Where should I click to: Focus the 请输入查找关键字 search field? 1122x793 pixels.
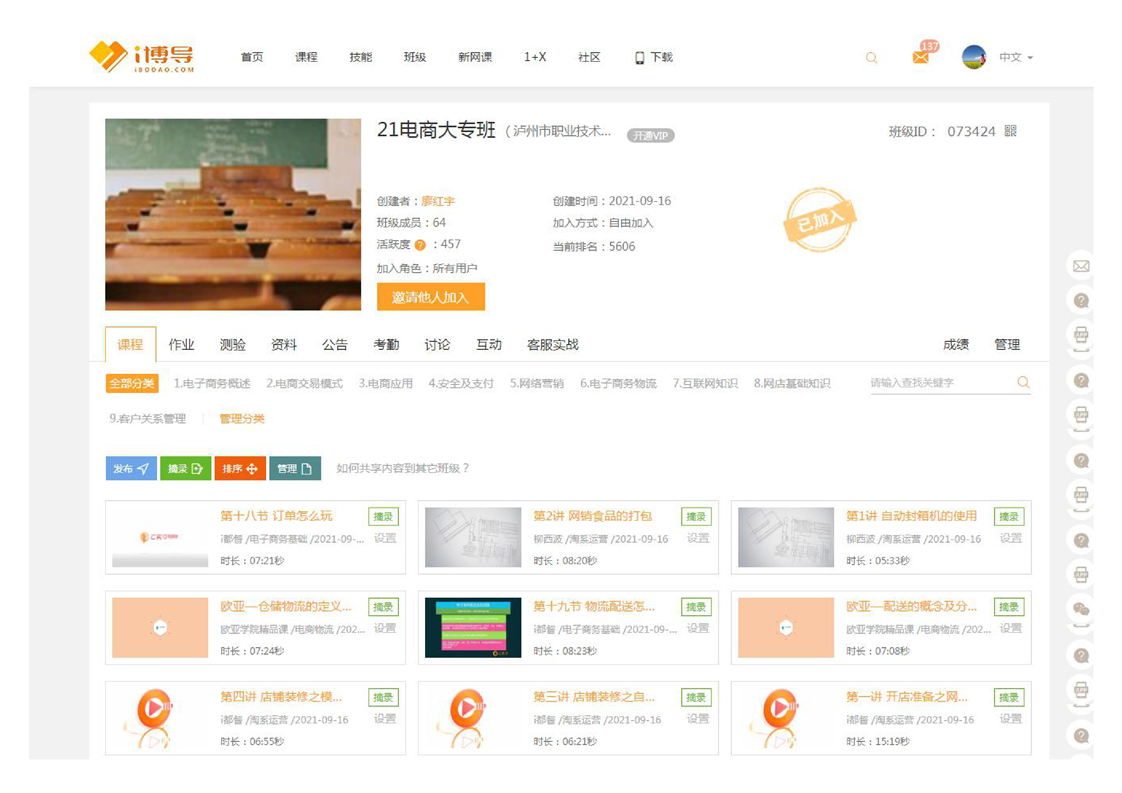(x=940, y=383)
